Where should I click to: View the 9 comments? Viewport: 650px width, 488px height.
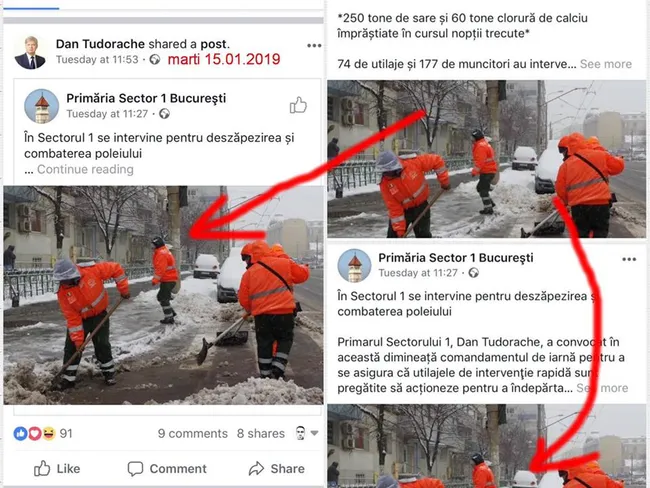pyautogui.click(x=192, y=433)
